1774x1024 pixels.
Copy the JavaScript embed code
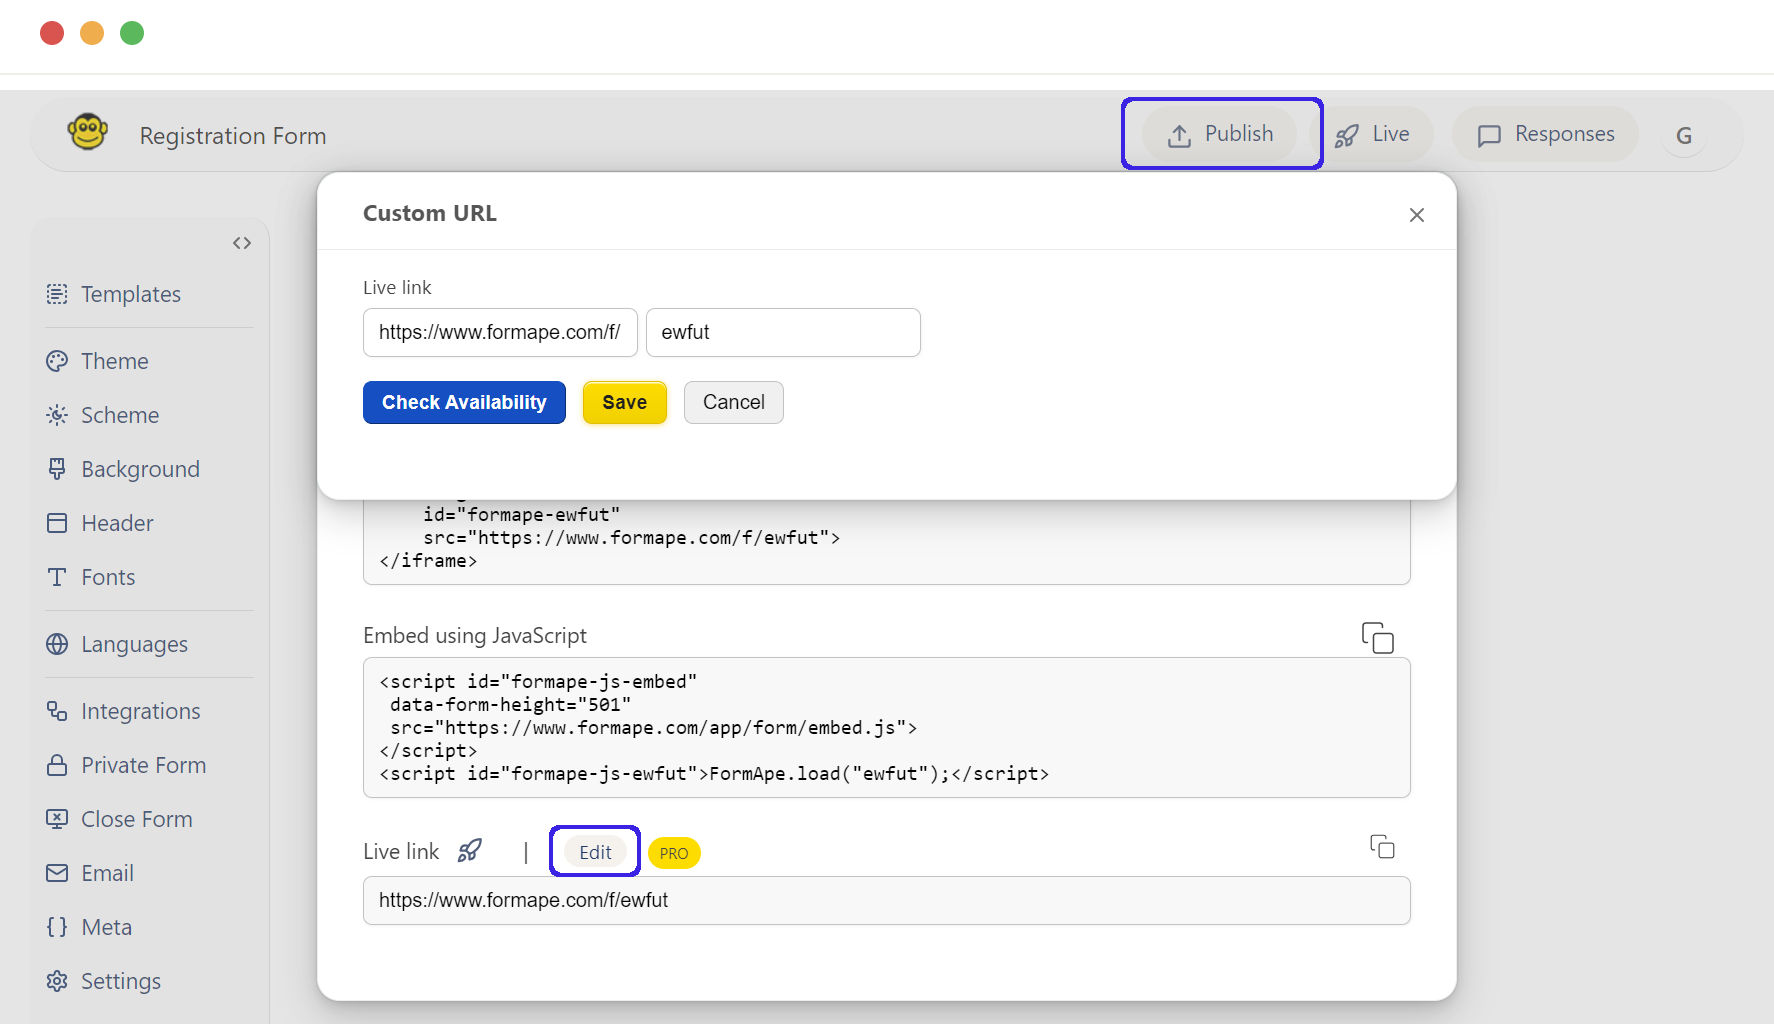[1377, 637]
